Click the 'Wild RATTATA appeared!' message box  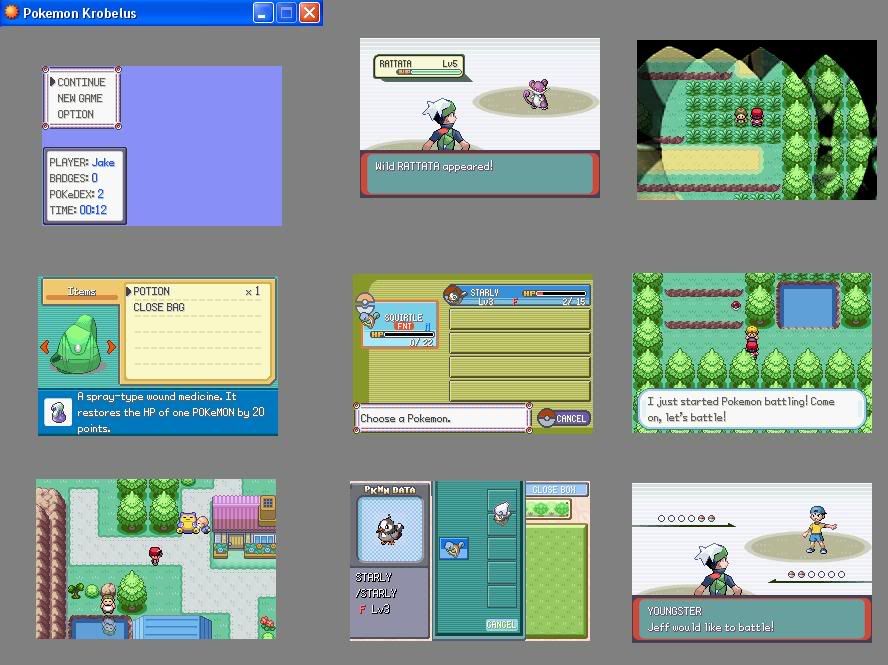[x=480, y=173]
